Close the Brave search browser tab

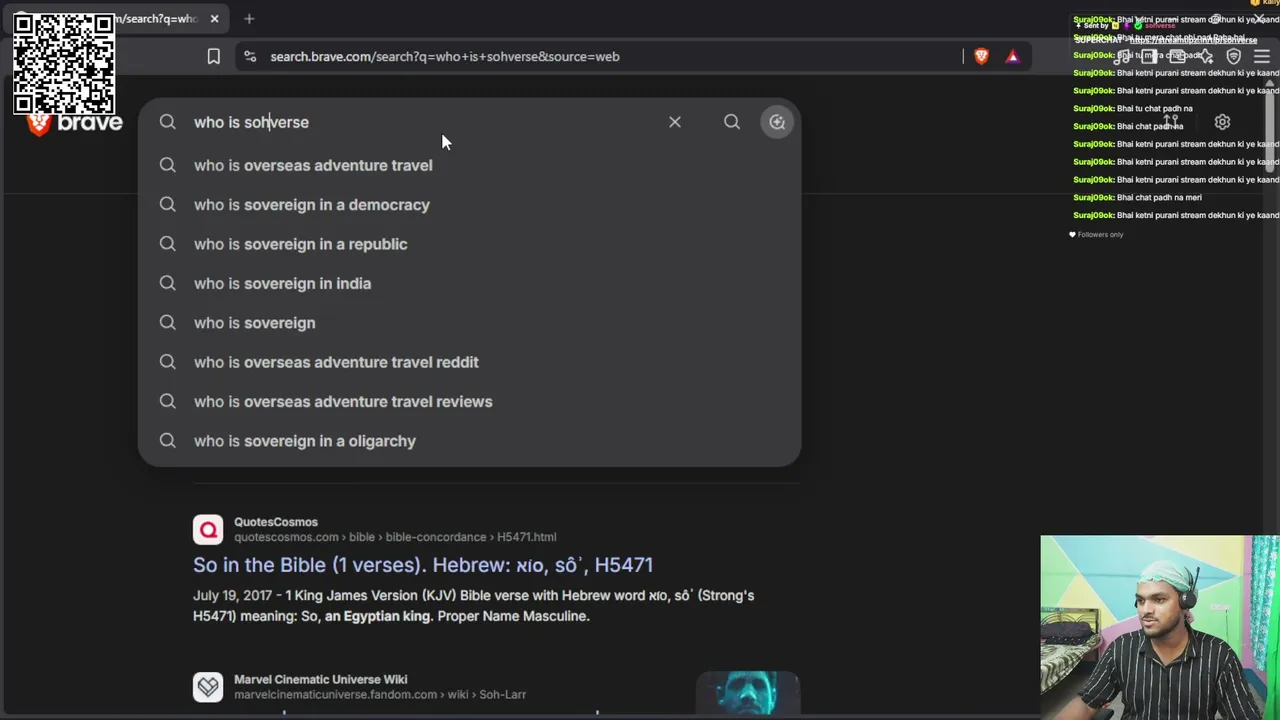coord(214,19)
